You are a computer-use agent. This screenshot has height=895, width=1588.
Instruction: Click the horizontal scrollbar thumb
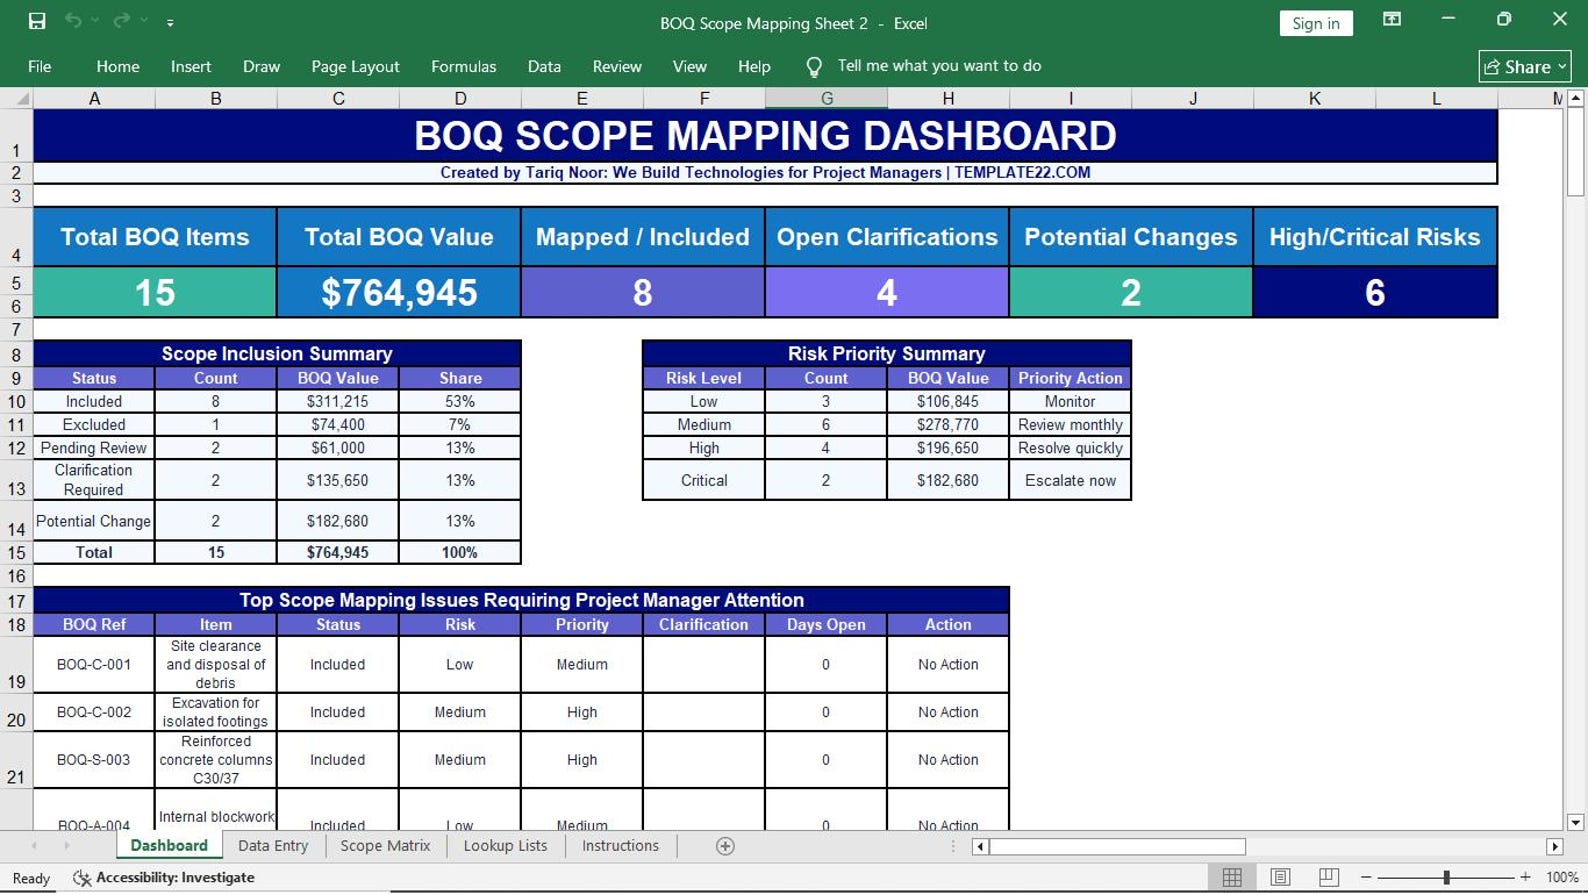(x=1117, y=847)
